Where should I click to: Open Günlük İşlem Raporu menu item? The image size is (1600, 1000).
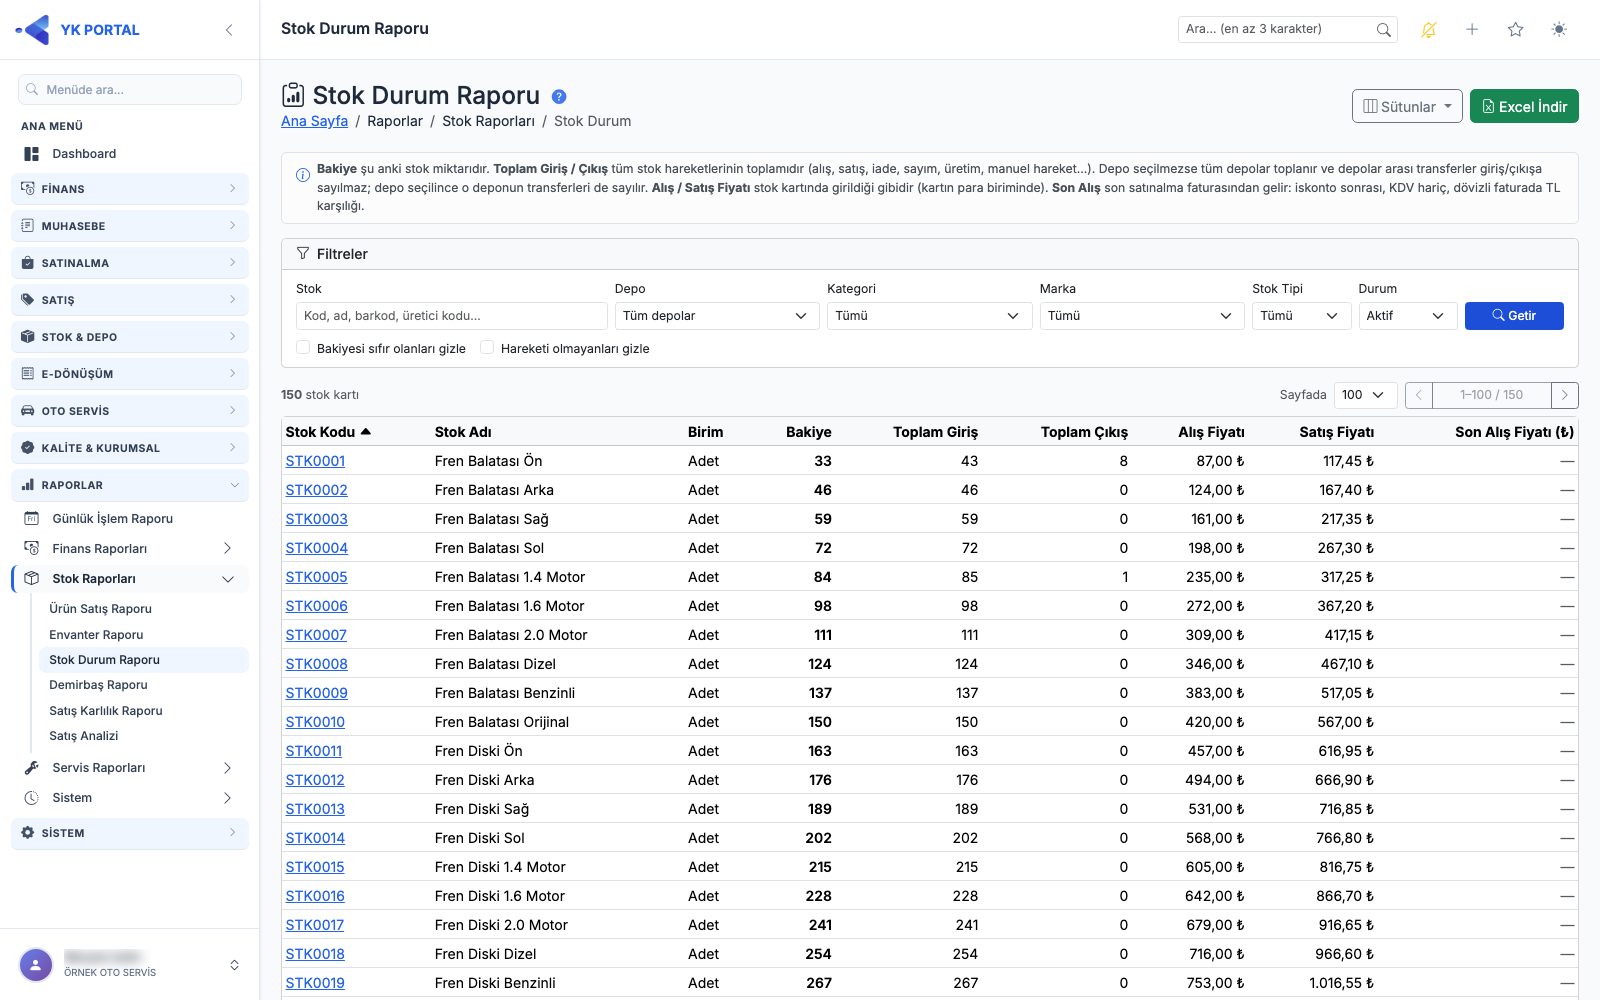(130, 519)
